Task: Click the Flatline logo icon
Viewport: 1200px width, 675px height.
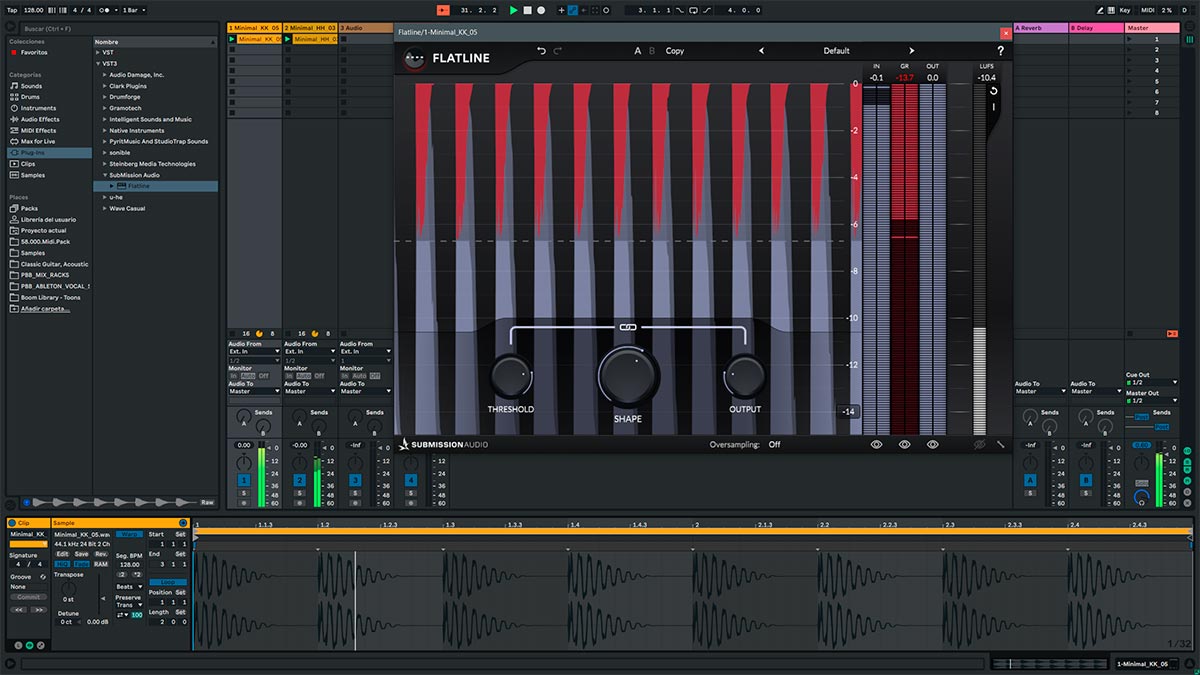Action: (x=413, y=58)
